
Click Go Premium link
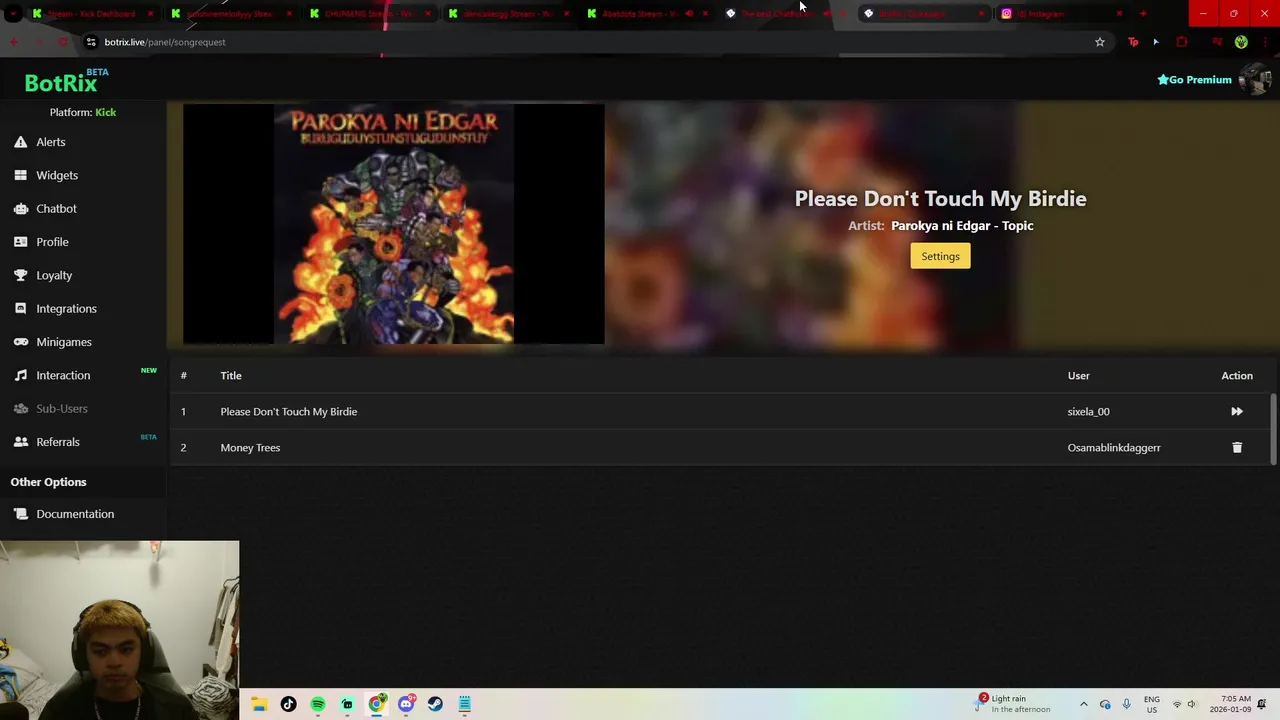pos(1194,80)
